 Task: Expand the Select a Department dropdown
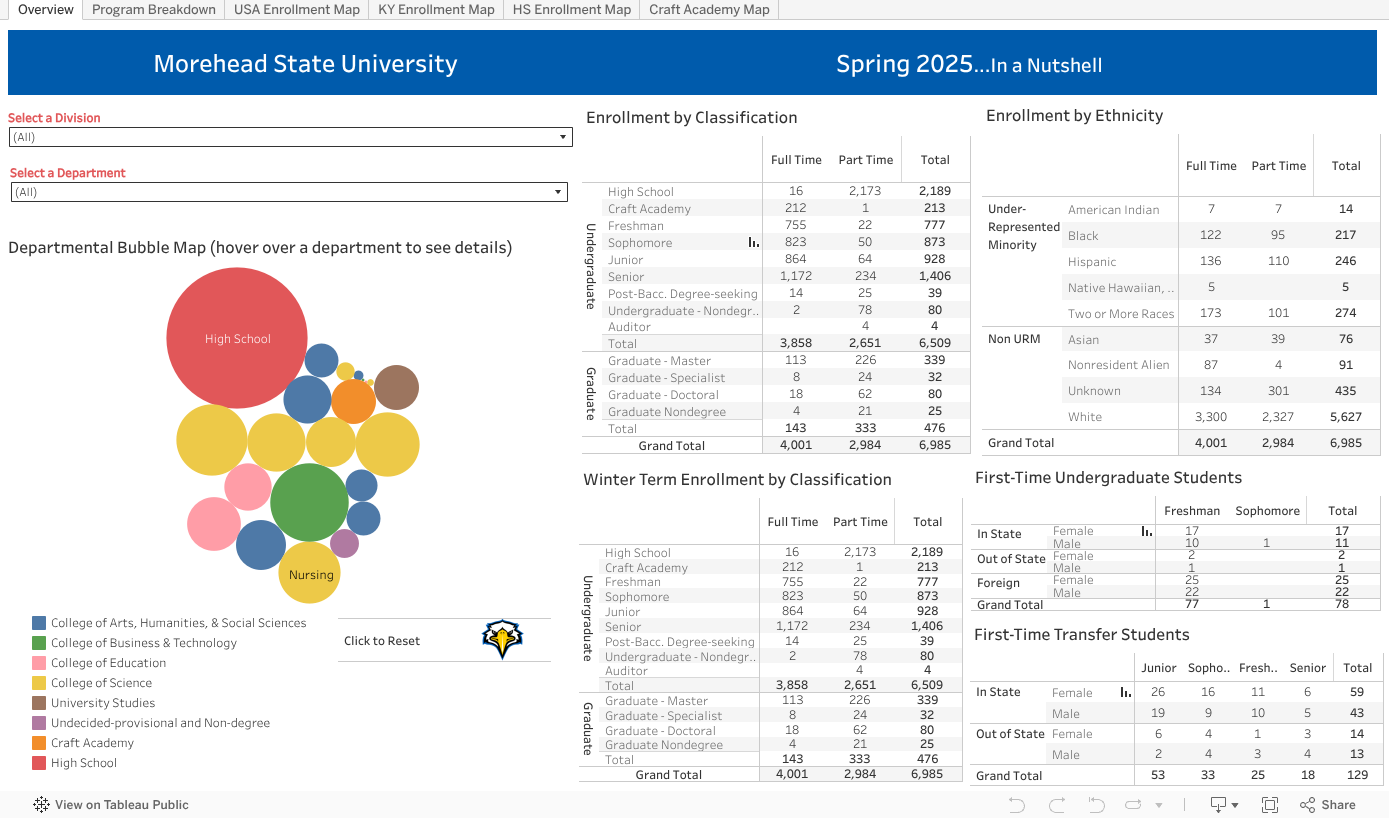coord(289,192)
